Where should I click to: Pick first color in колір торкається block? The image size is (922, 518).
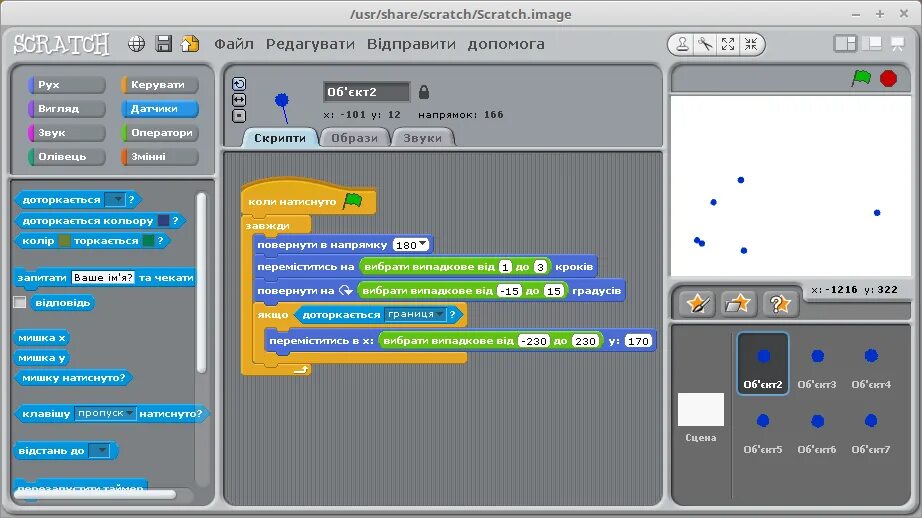(64, 240)
